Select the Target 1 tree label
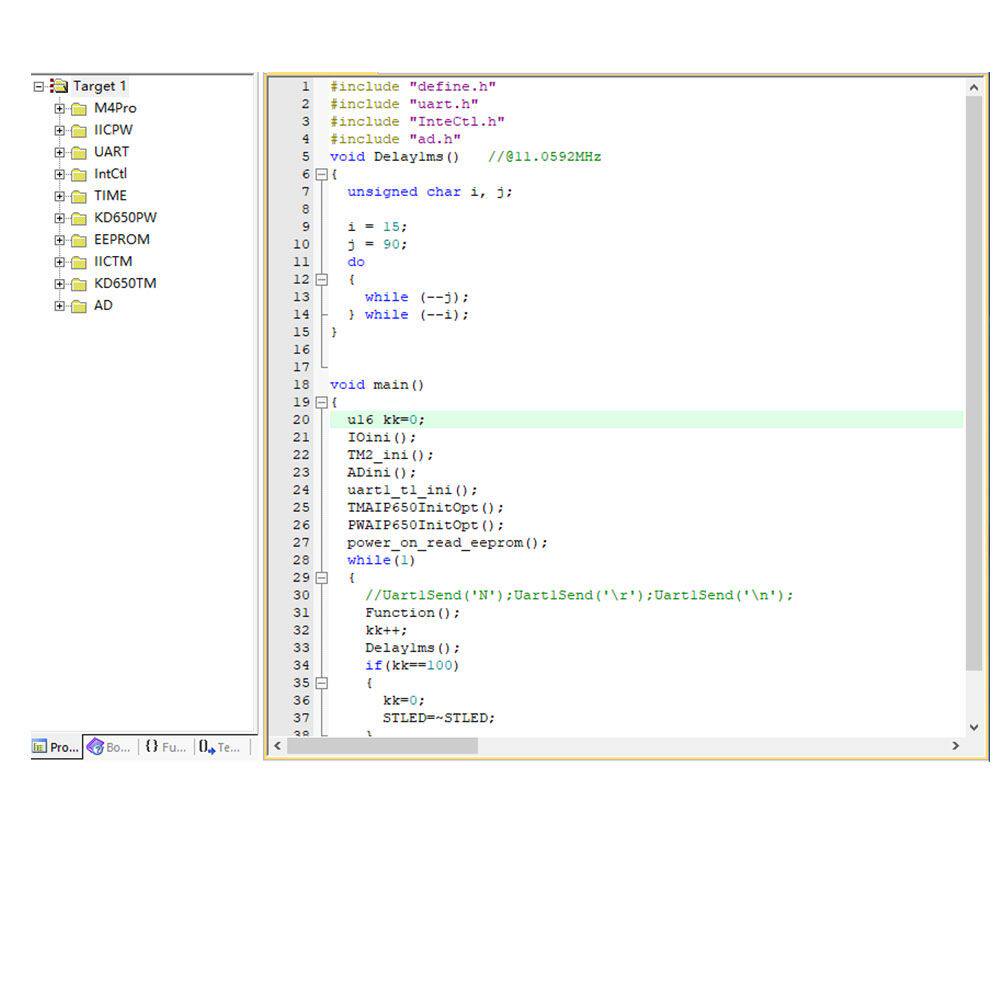This screenshot has width=1000, height=1000. [x=99, y=86]
